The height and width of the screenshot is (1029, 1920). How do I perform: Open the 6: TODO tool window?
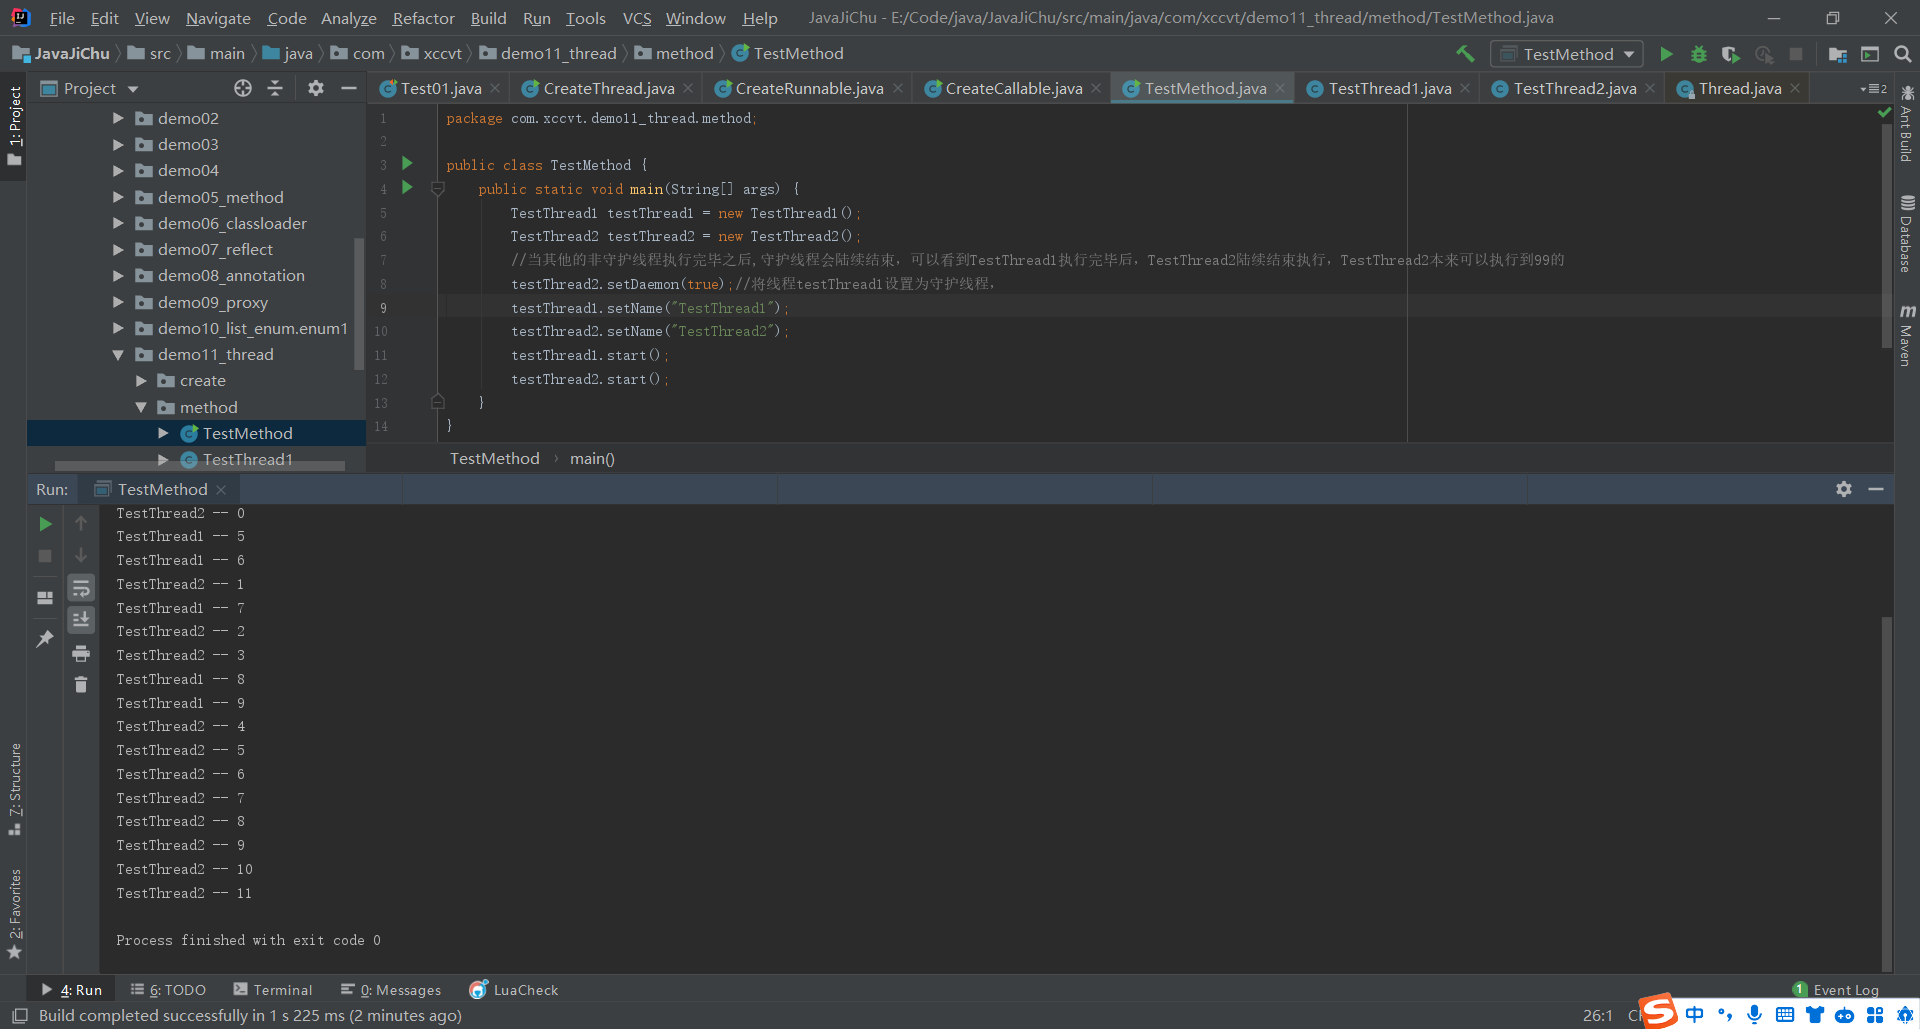(168, 990)
